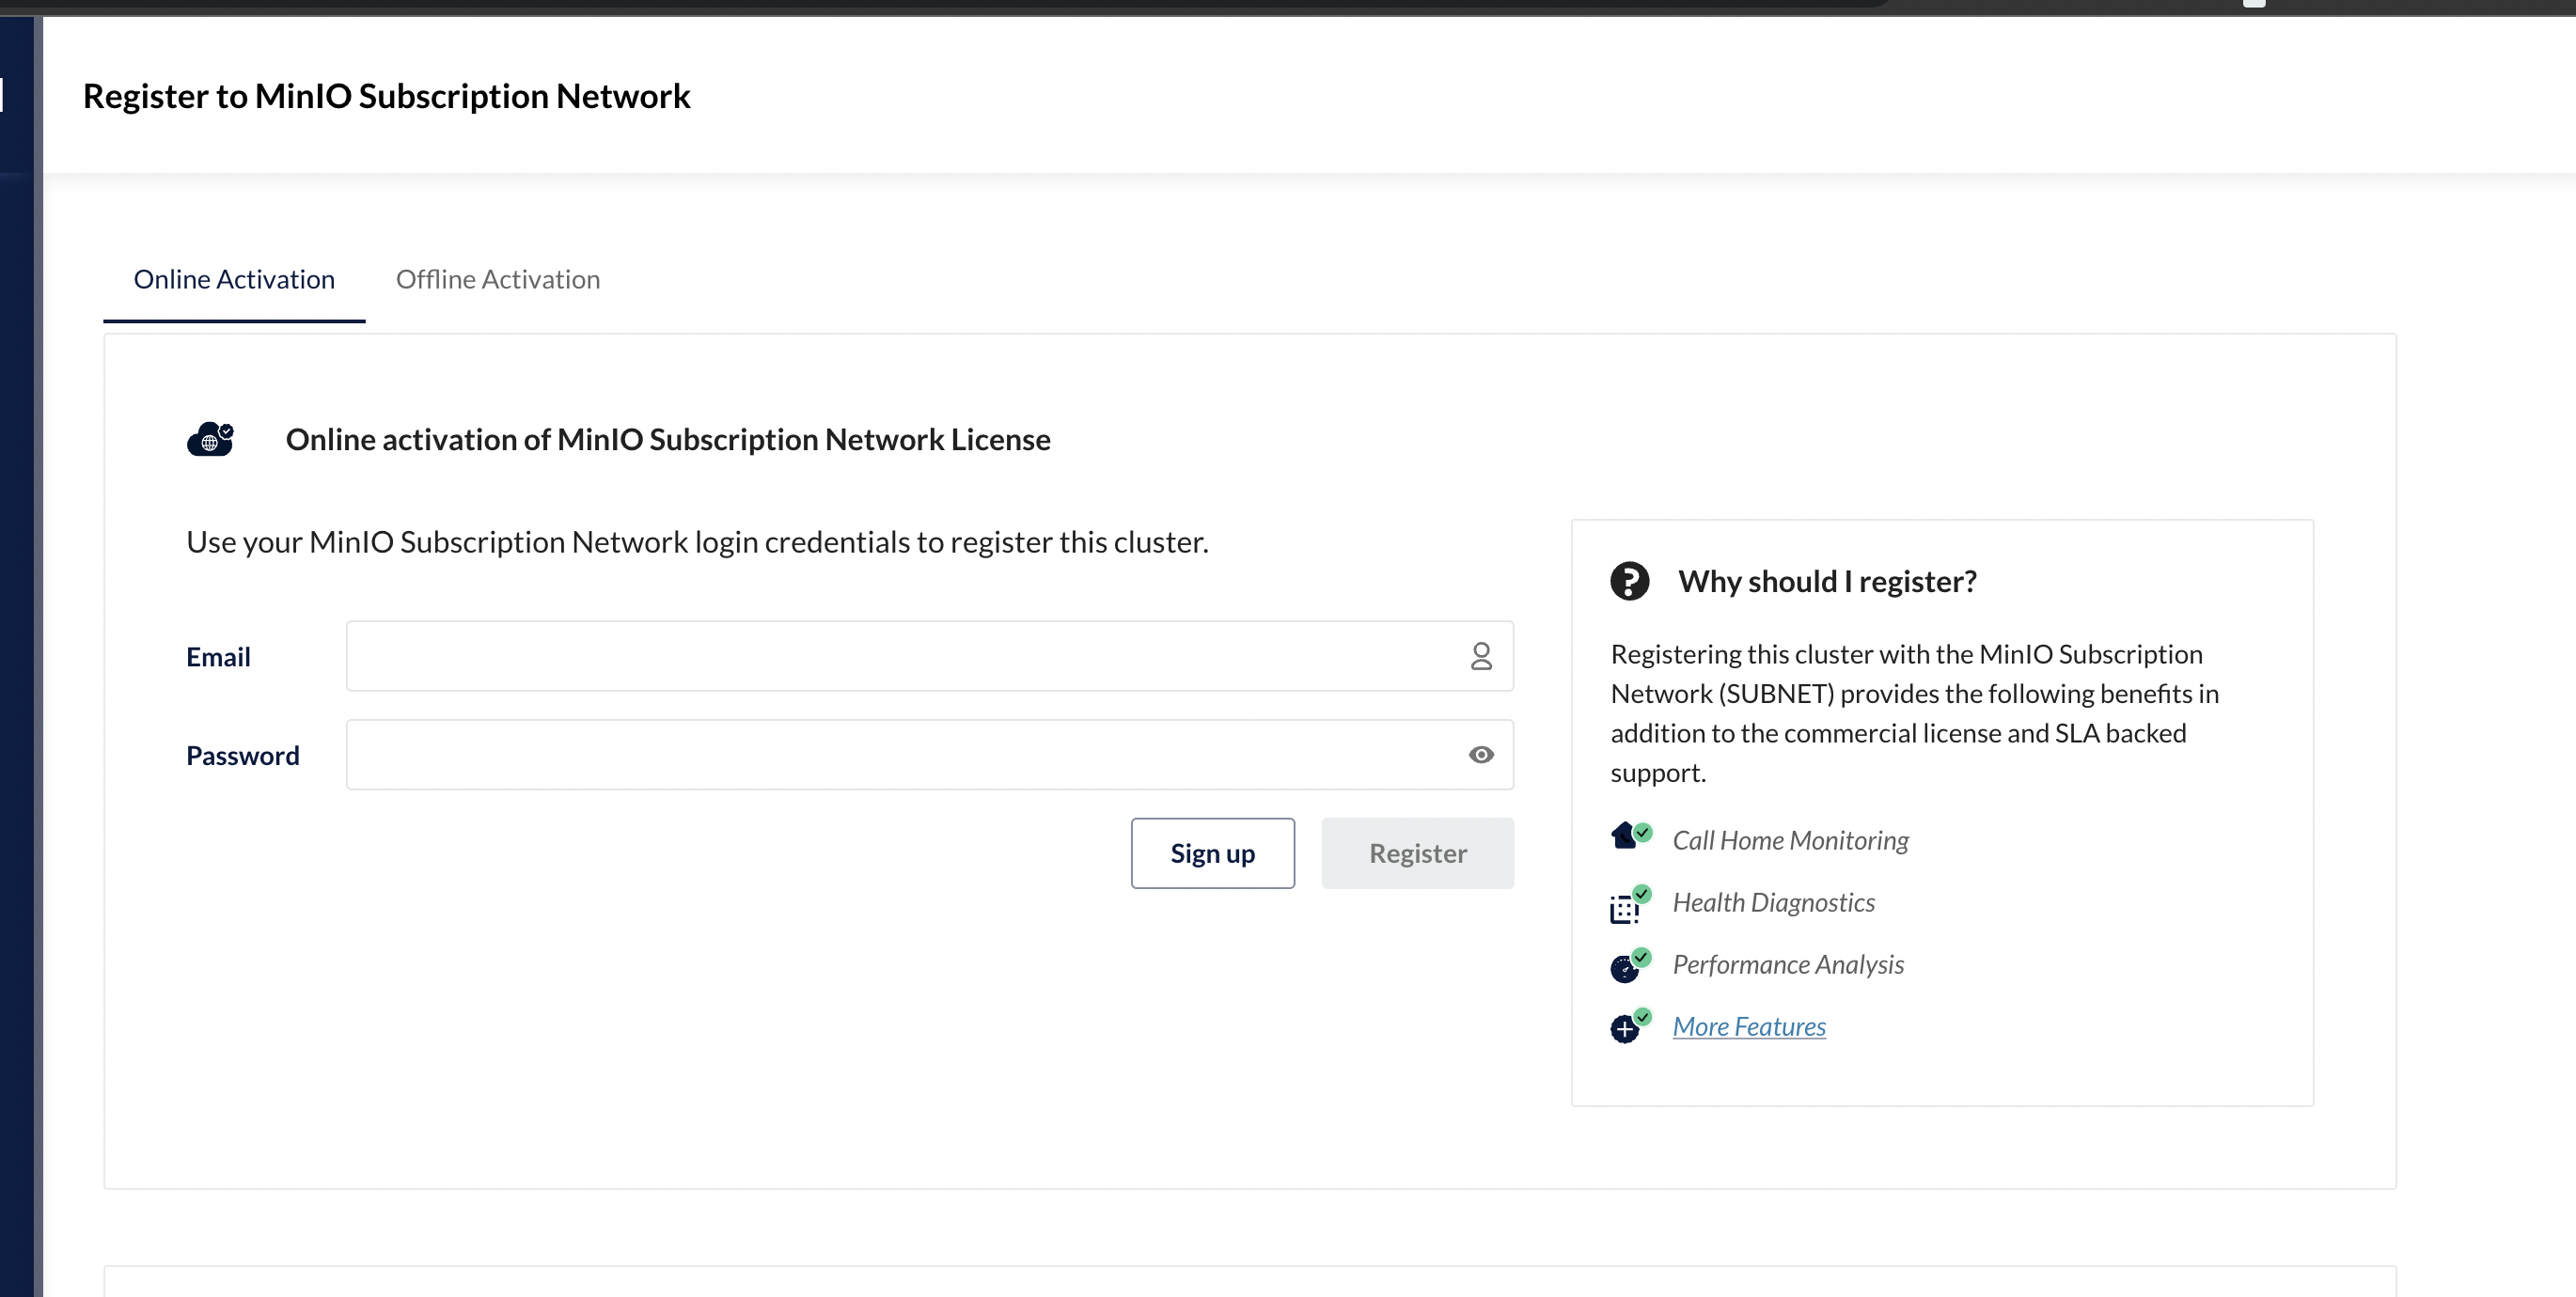Switch to the Offline Activation tab
The image size is (2576, 1297).
click(x=498, y=279)
